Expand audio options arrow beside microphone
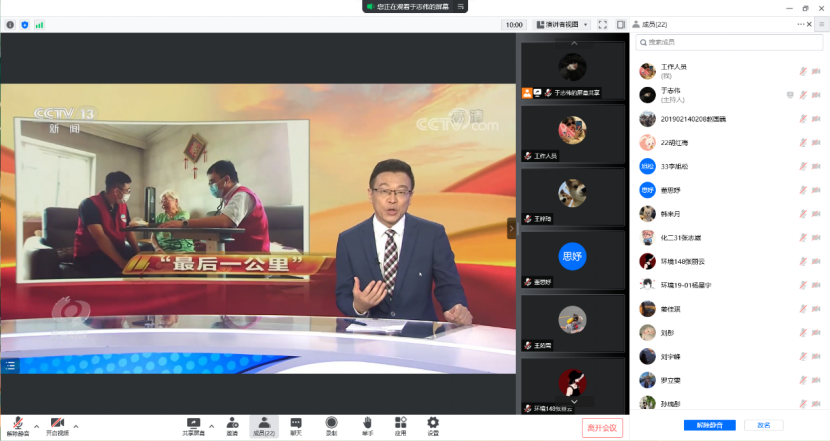Image resolution: width=830 pixels, height=441 pixels. pos(36,425)
